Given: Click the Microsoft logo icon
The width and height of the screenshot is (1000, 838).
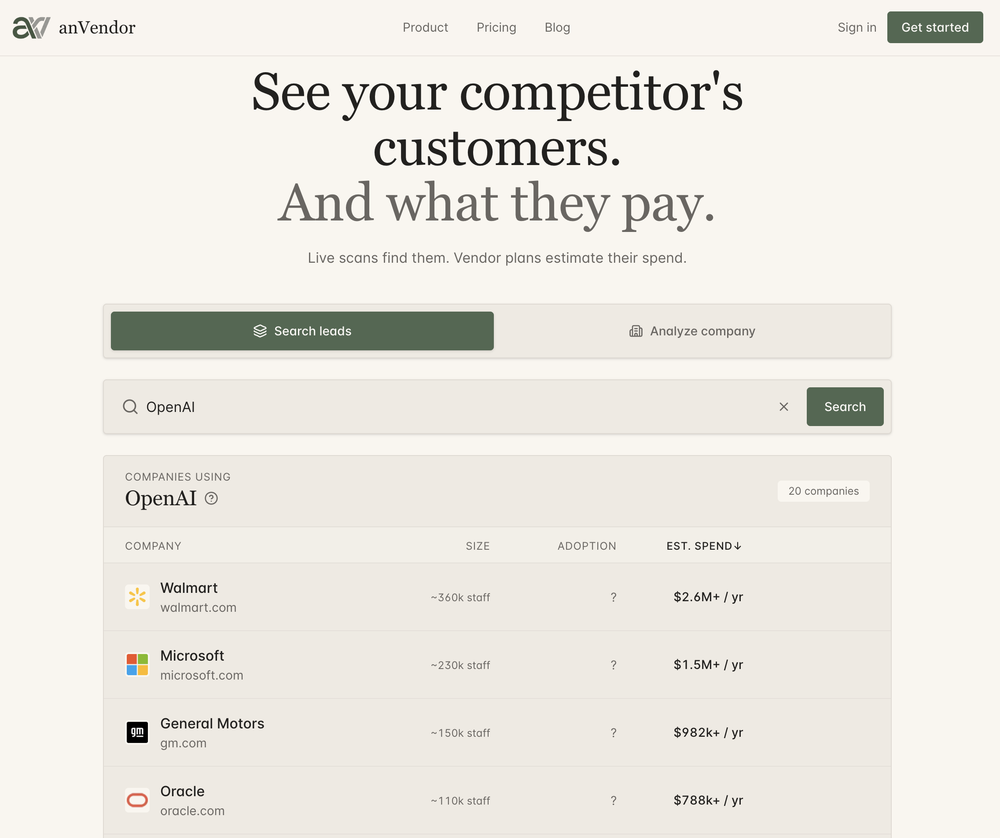Looking at the screenshot, I should 137,665.
